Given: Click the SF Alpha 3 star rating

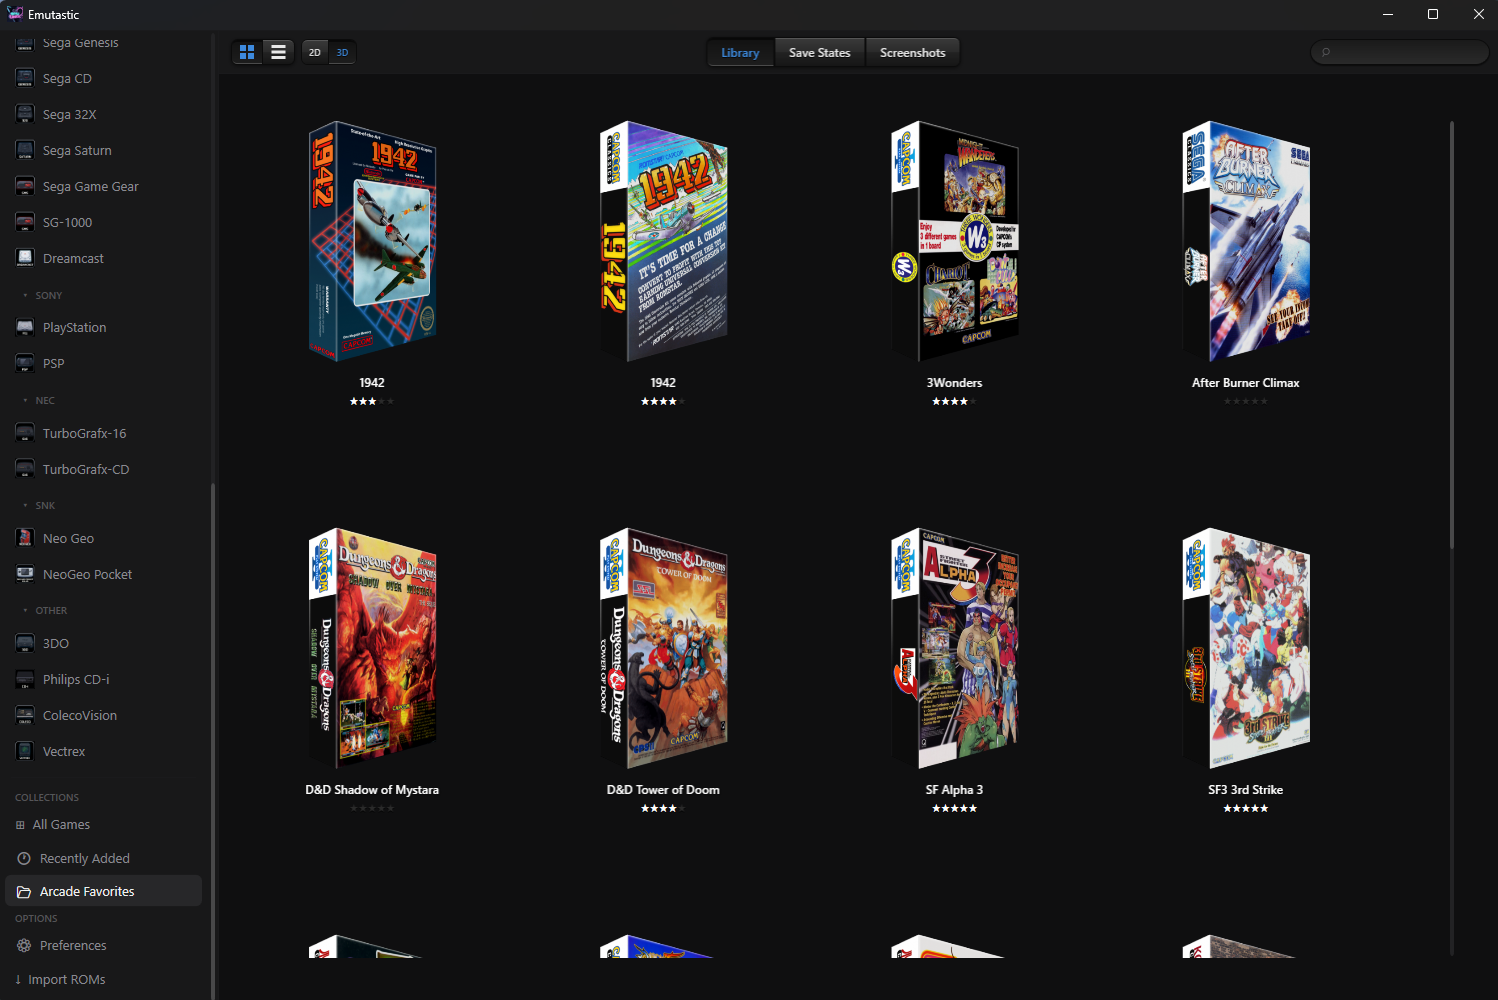Looking at the screenshot, I should 954,808.
